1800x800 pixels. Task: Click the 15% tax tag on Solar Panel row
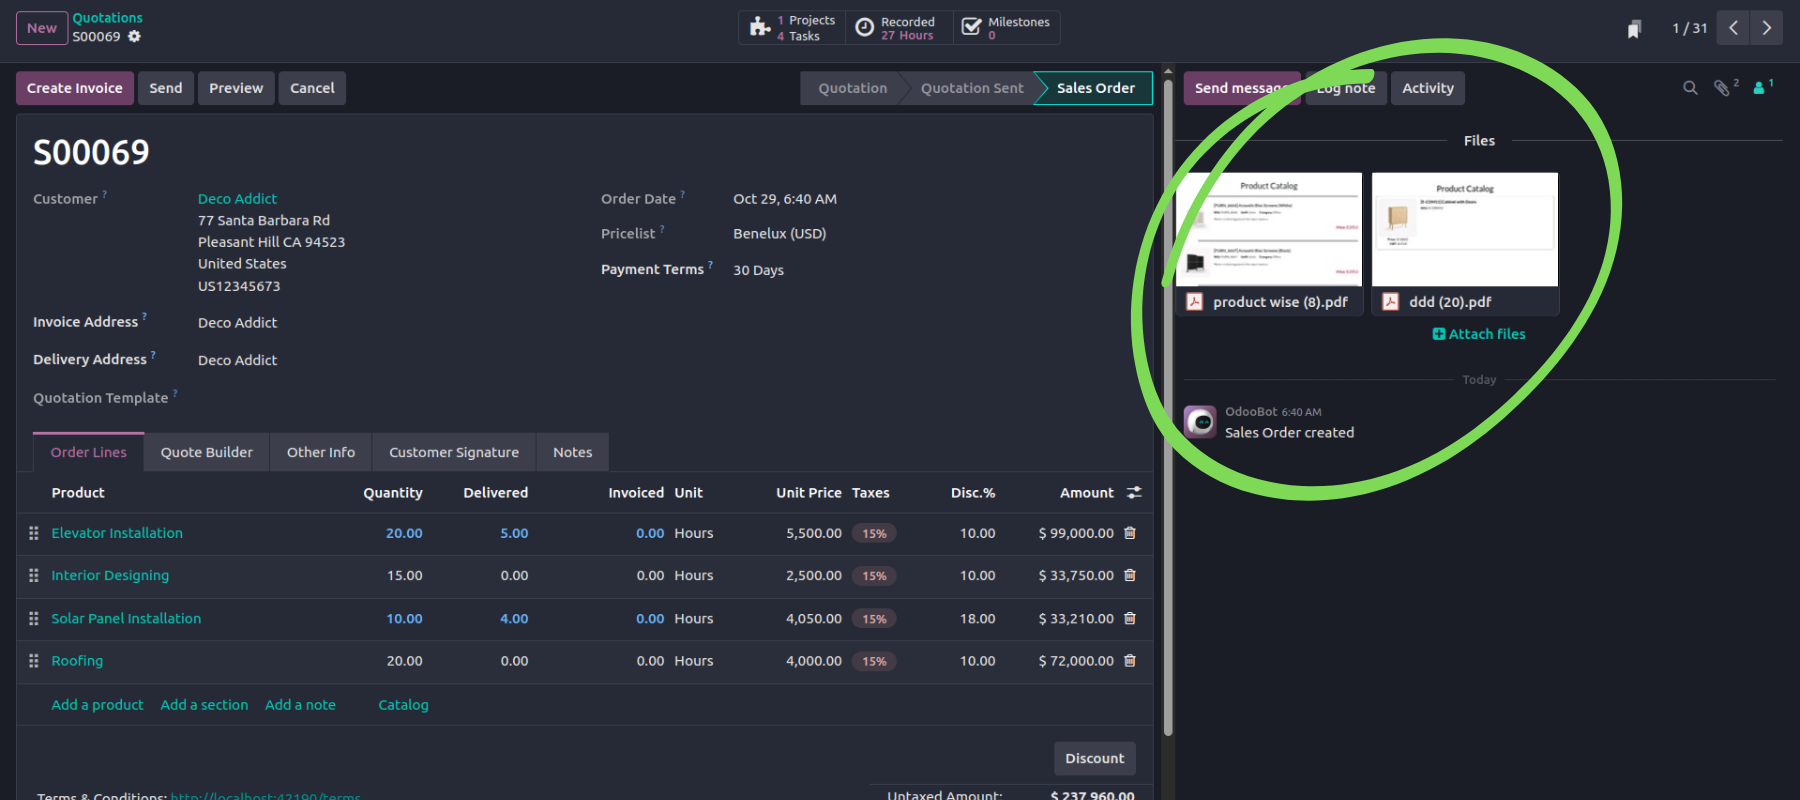874,619
